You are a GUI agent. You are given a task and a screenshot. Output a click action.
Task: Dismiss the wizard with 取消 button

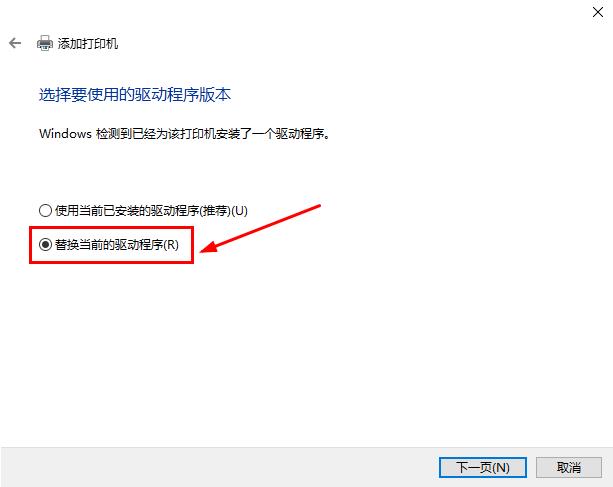tap(568, 467)
